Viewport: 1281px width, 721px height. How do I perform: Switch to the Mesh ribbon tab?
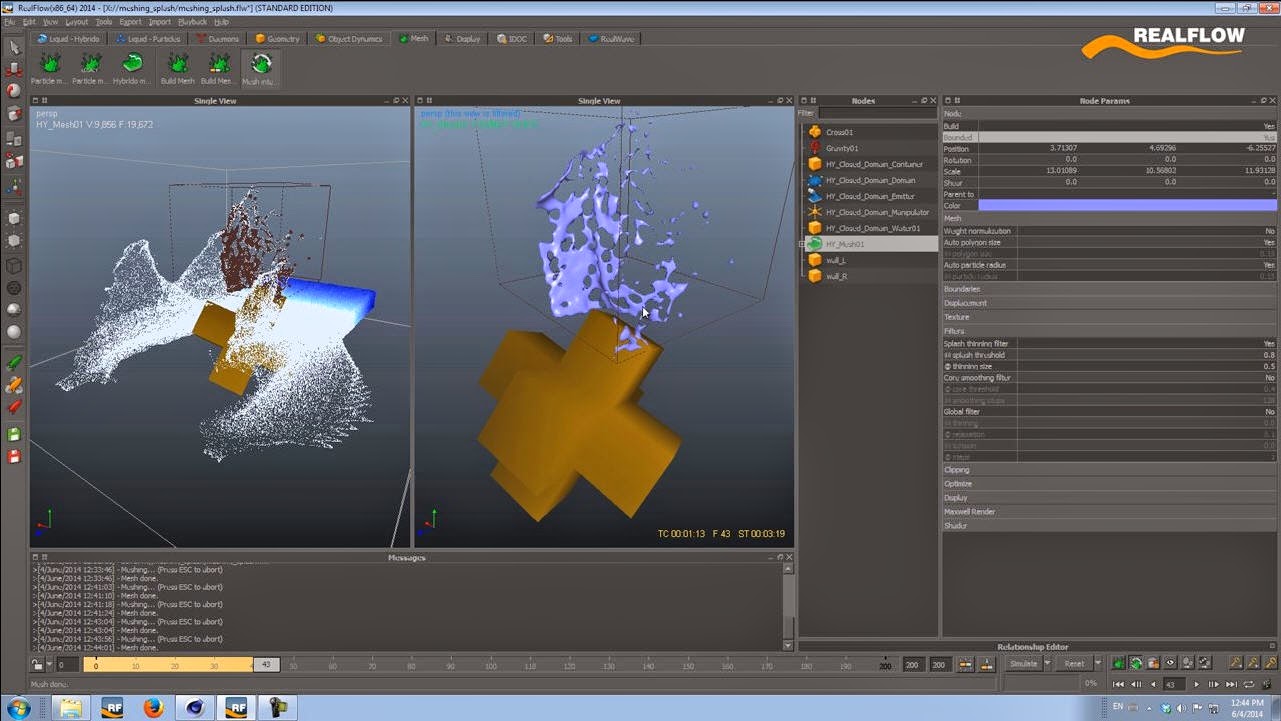pos(413,38)
